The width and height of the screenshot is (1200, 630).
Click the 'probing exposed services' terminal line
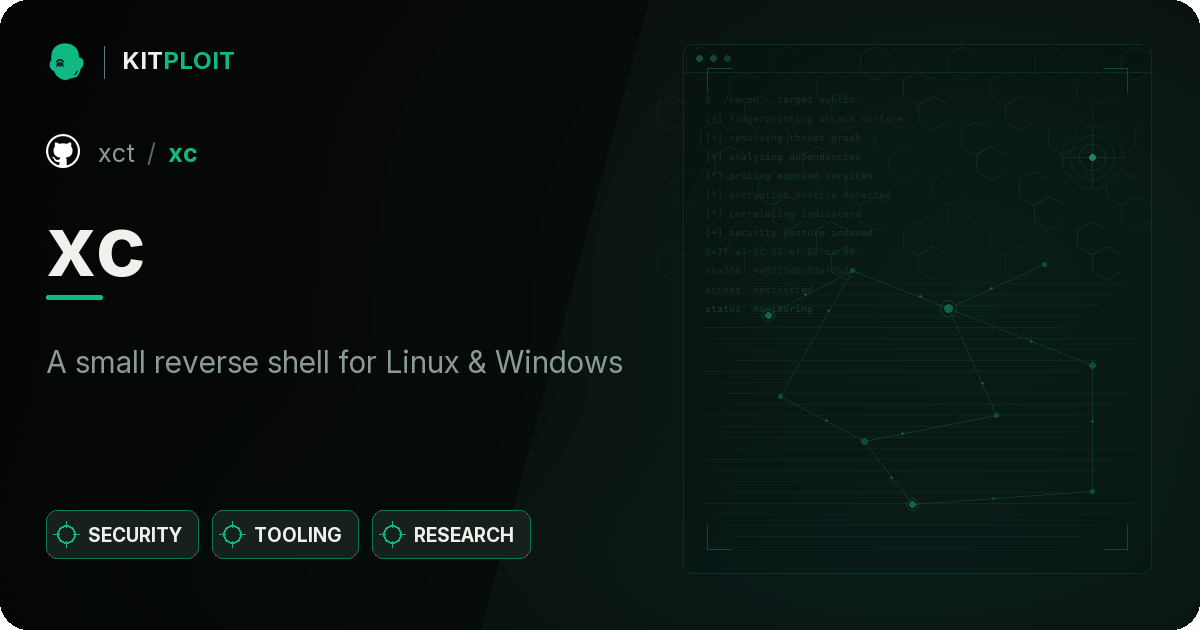pos(789,176)
